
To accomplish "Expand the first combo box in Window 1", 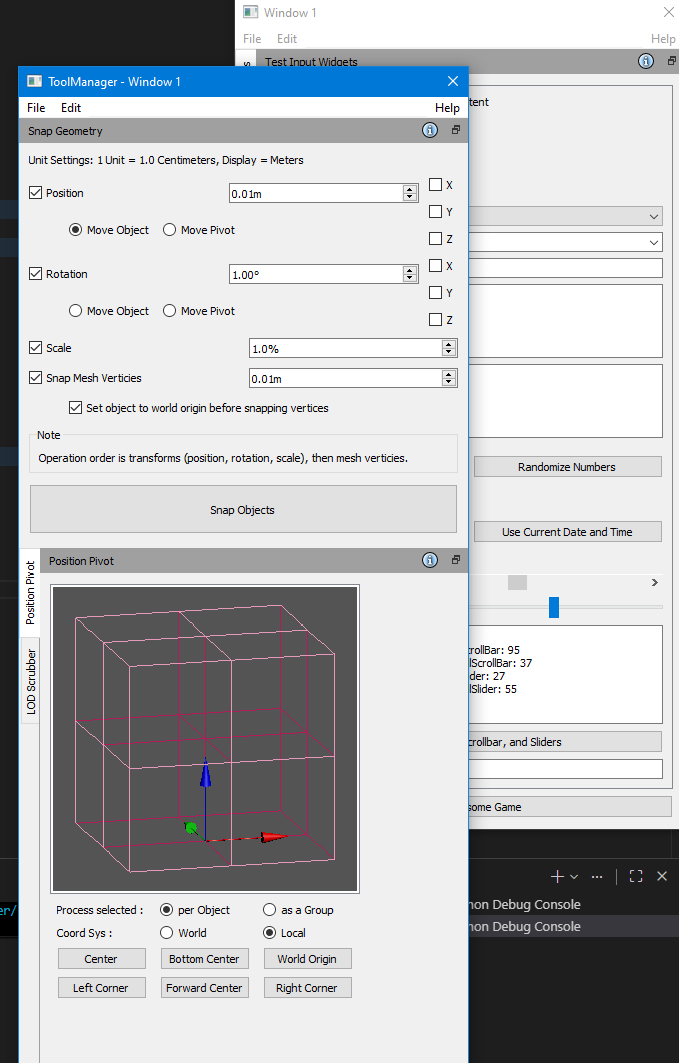I will click(x=653, y=216).
